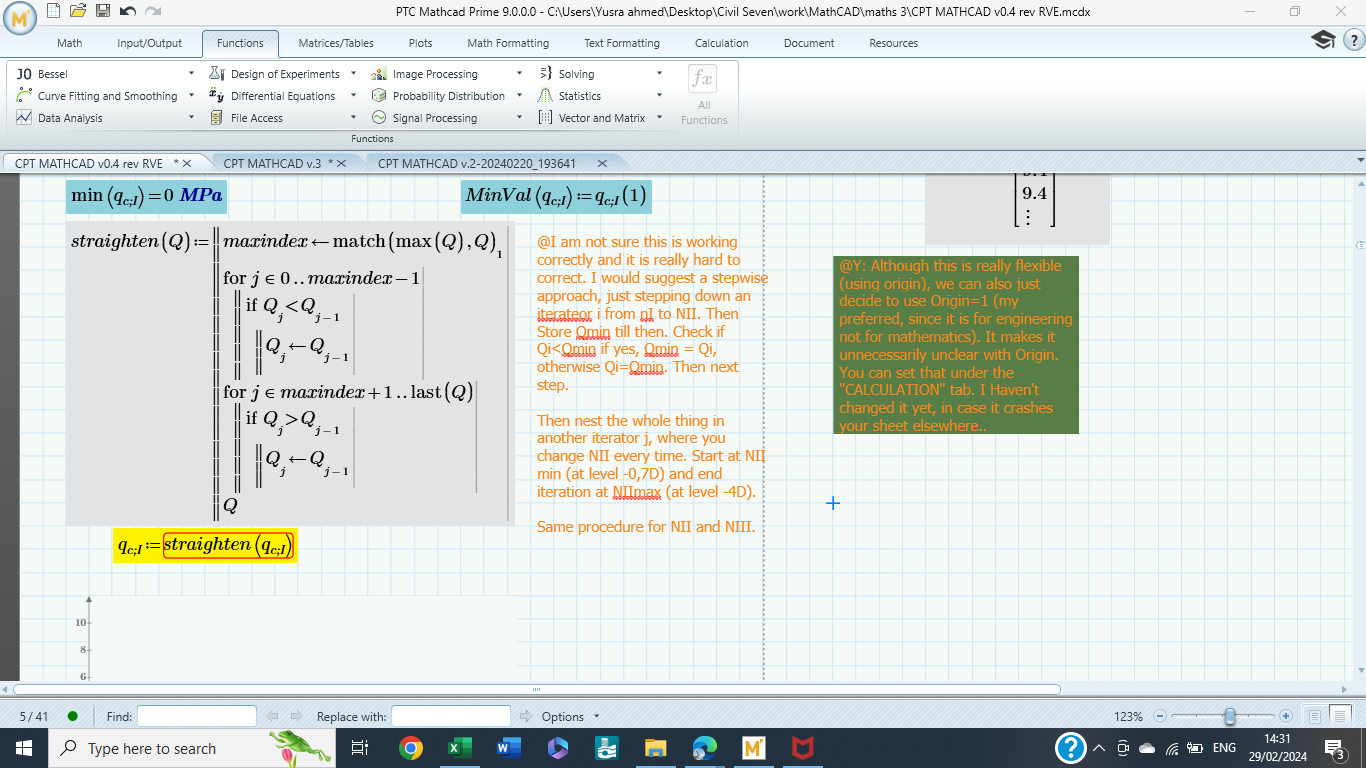The width and height of the screenshot is (1366, 768).
Task: Toggle draft view mode in status bar
Action: click(x=1315, y=716)
